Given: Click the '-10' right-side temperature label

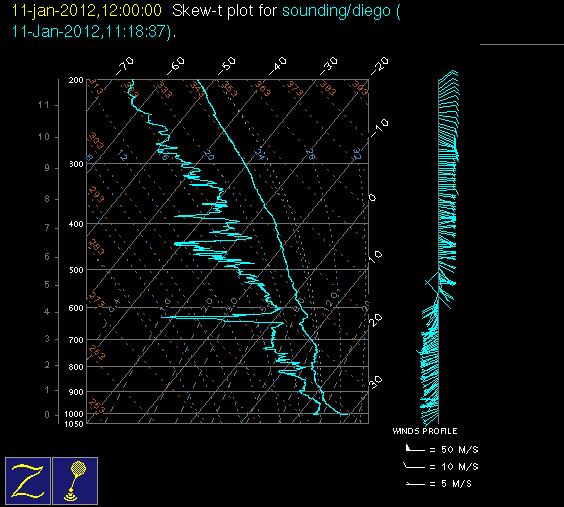Looking at the screenshot, I should 379,128.
